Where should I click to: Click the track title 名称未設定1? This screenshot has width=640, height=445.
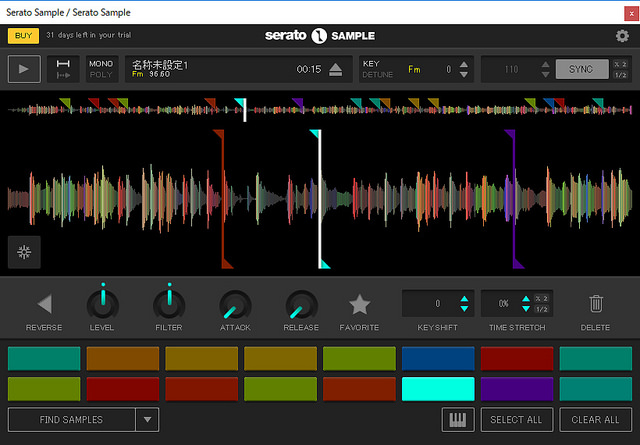pyautogui.click(x=160, y=65)
